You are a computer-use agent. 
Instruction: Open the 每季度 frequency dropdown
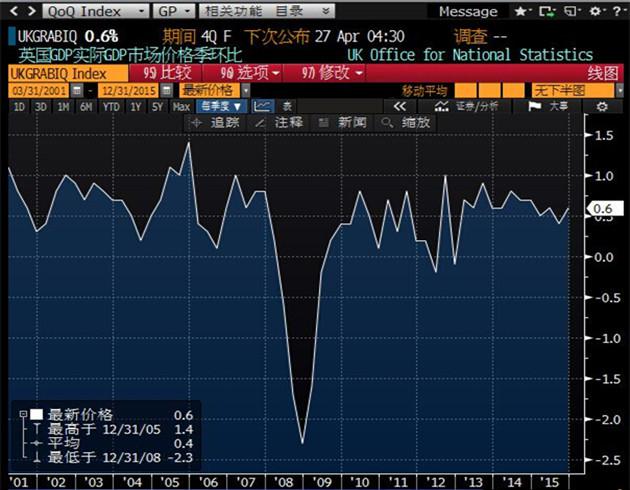(220, 106)
